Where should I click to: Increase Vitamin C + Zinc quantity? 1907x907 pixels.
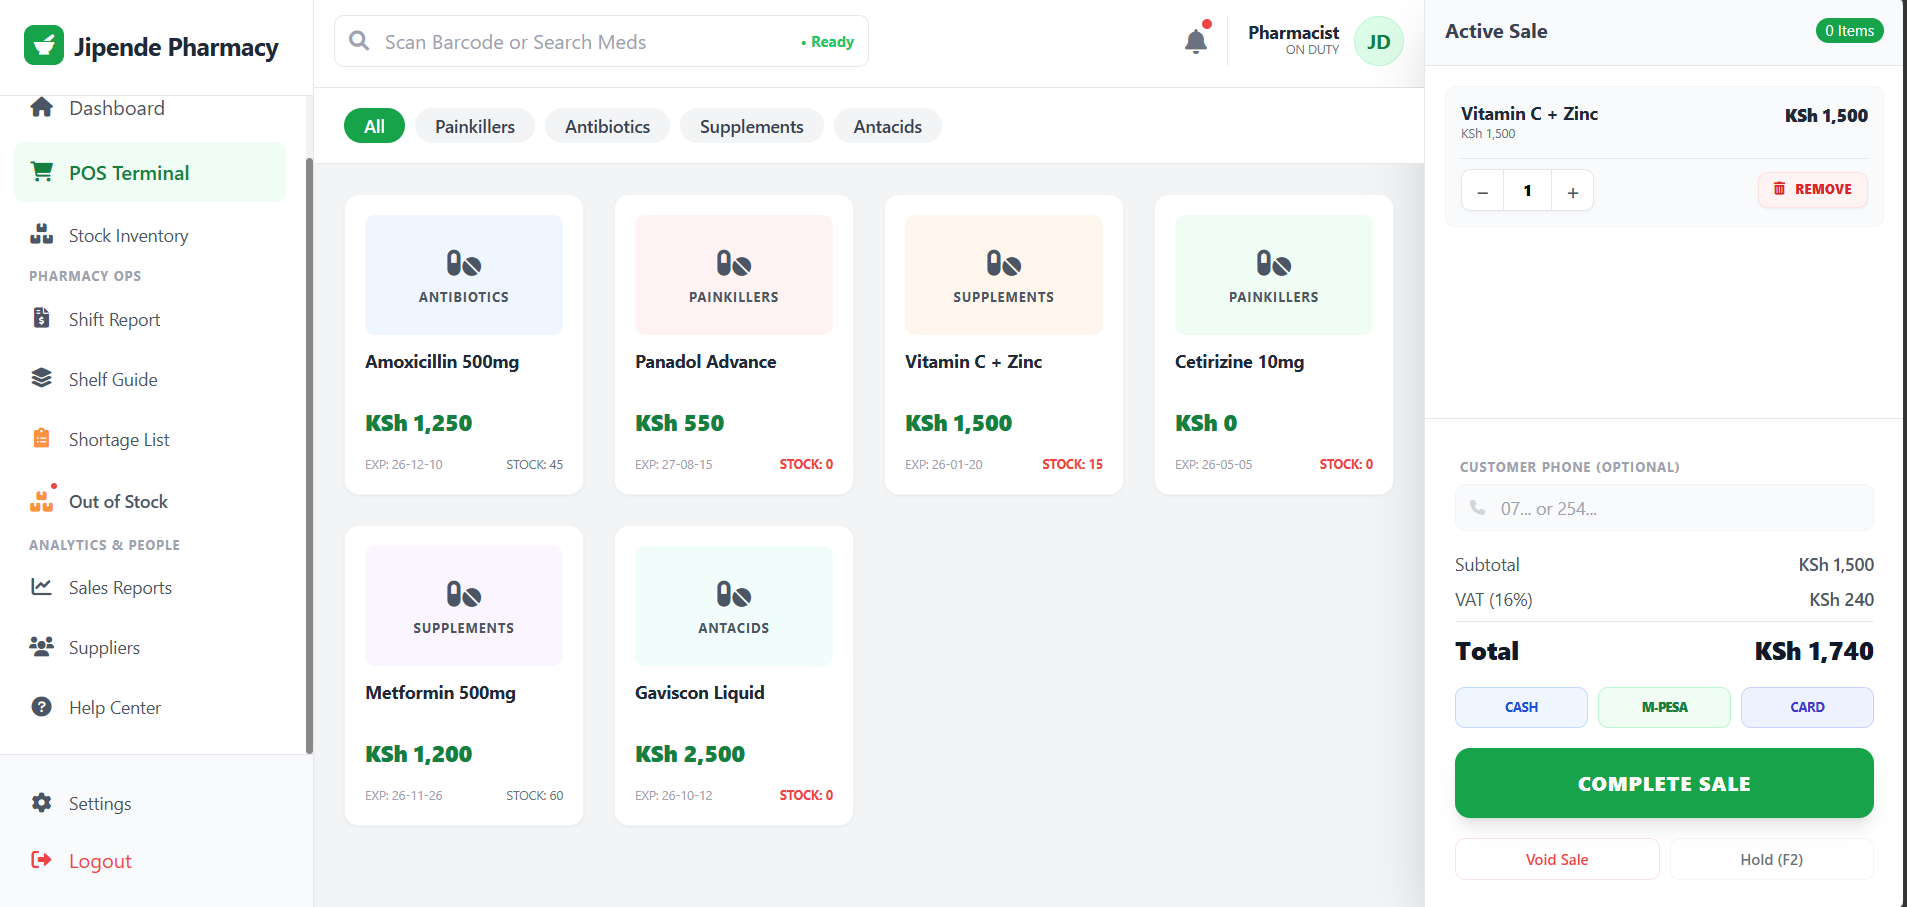(x=1572, y=191)
